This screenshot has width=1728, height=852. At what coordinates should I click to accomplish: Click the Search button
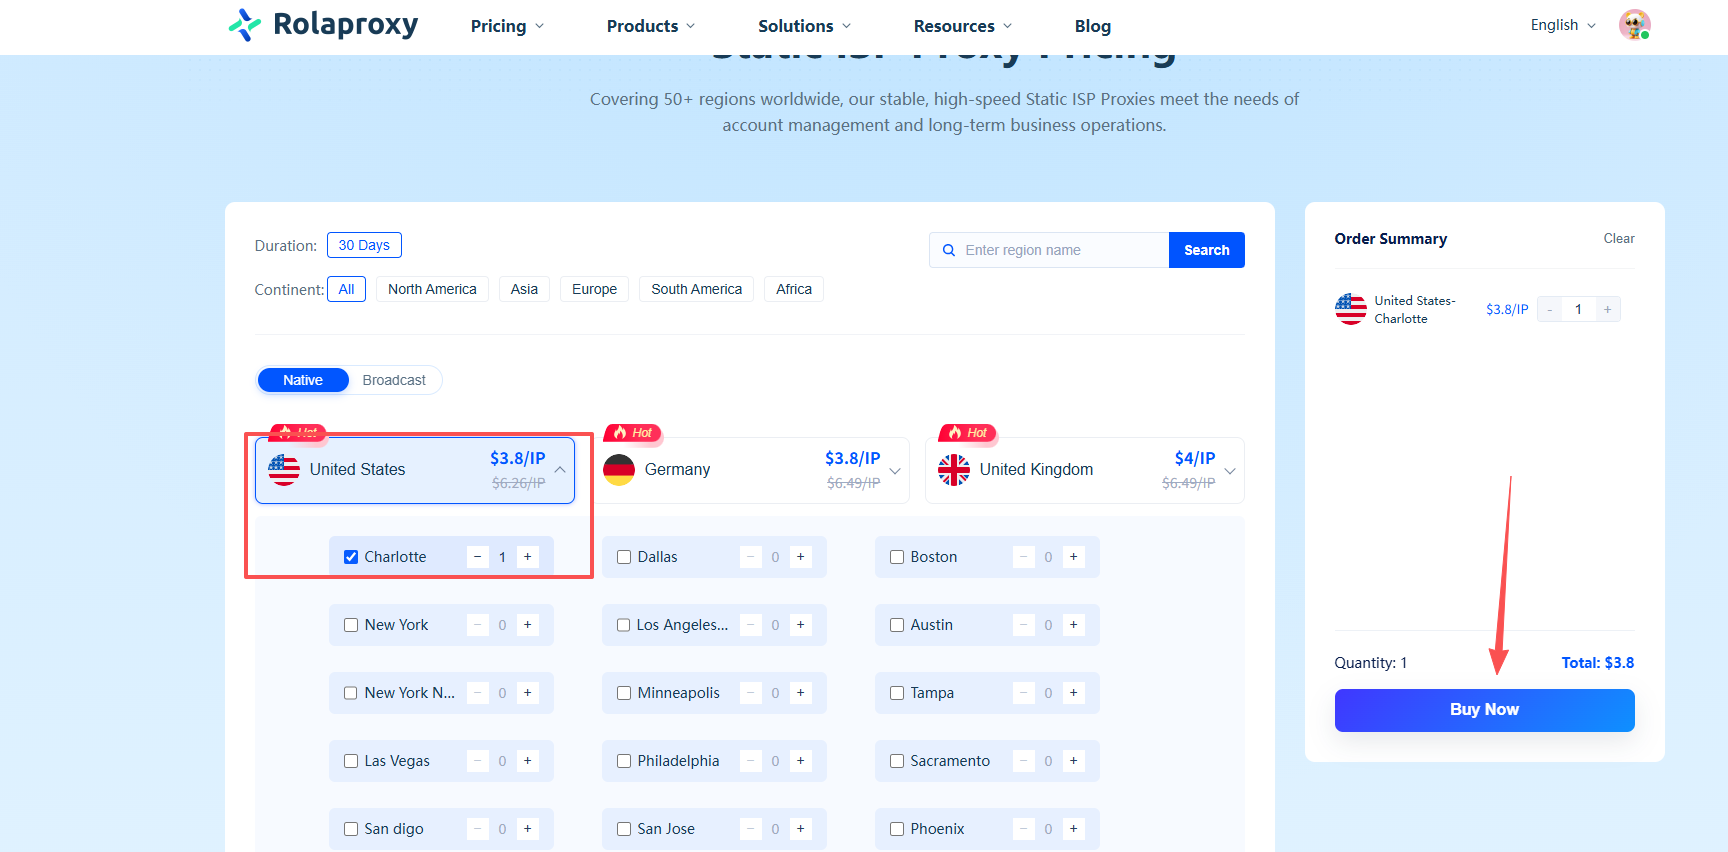(x=1207, y=250)
